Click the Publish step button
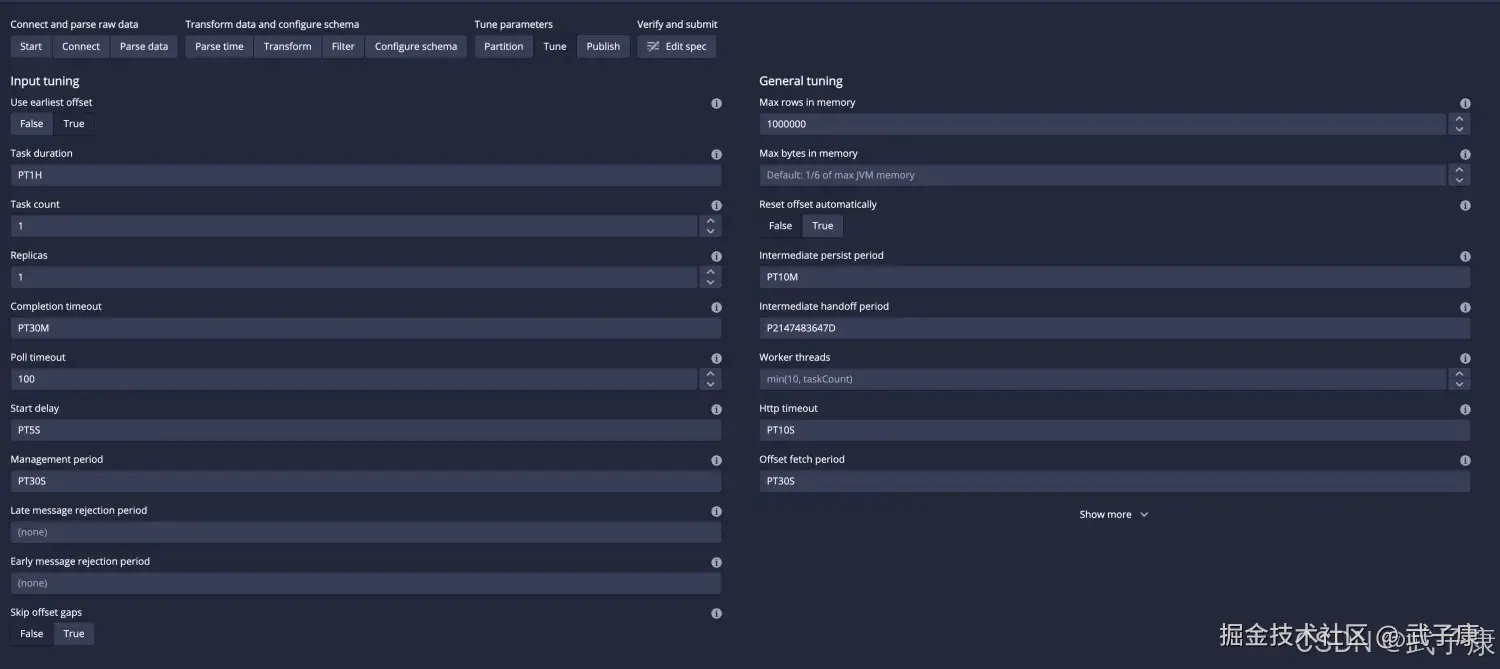Screen dimensions: 1500x669 coord(603,47)
